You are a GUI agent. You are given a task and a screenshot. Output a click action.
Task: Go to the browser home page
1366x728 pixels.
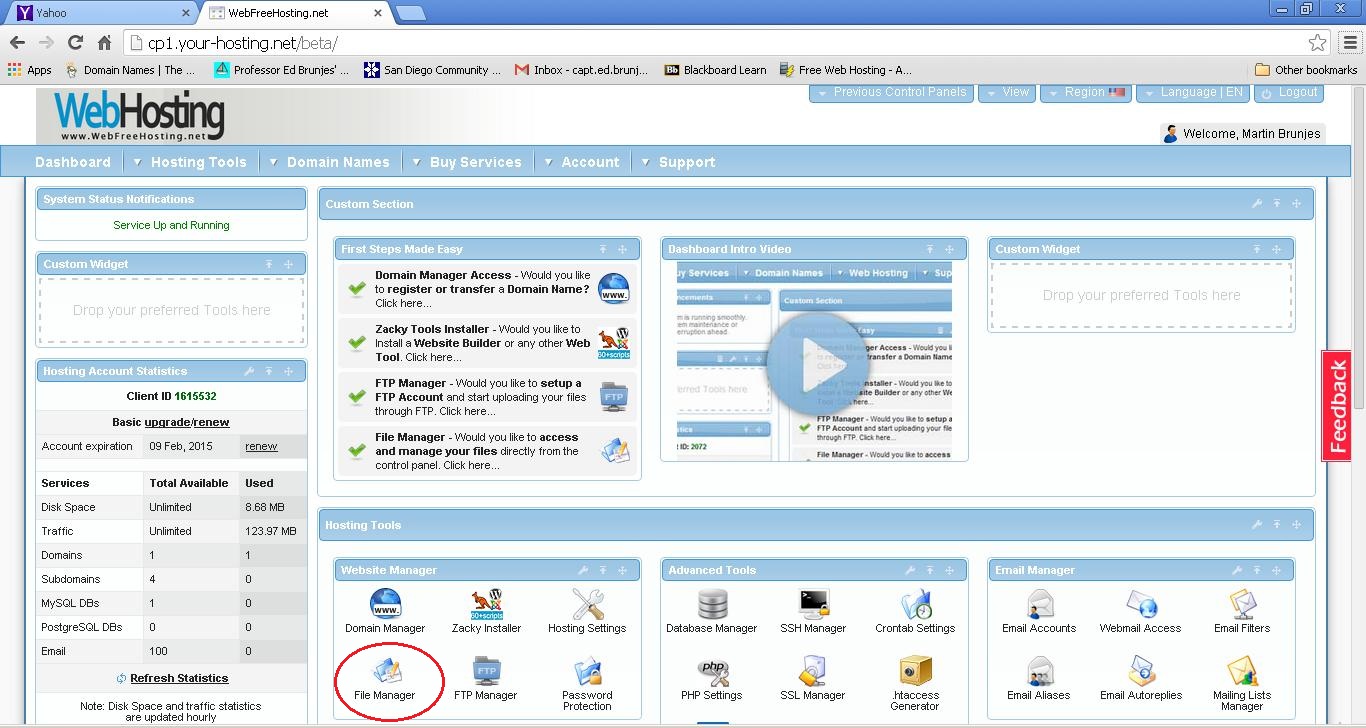coord(104,42)
